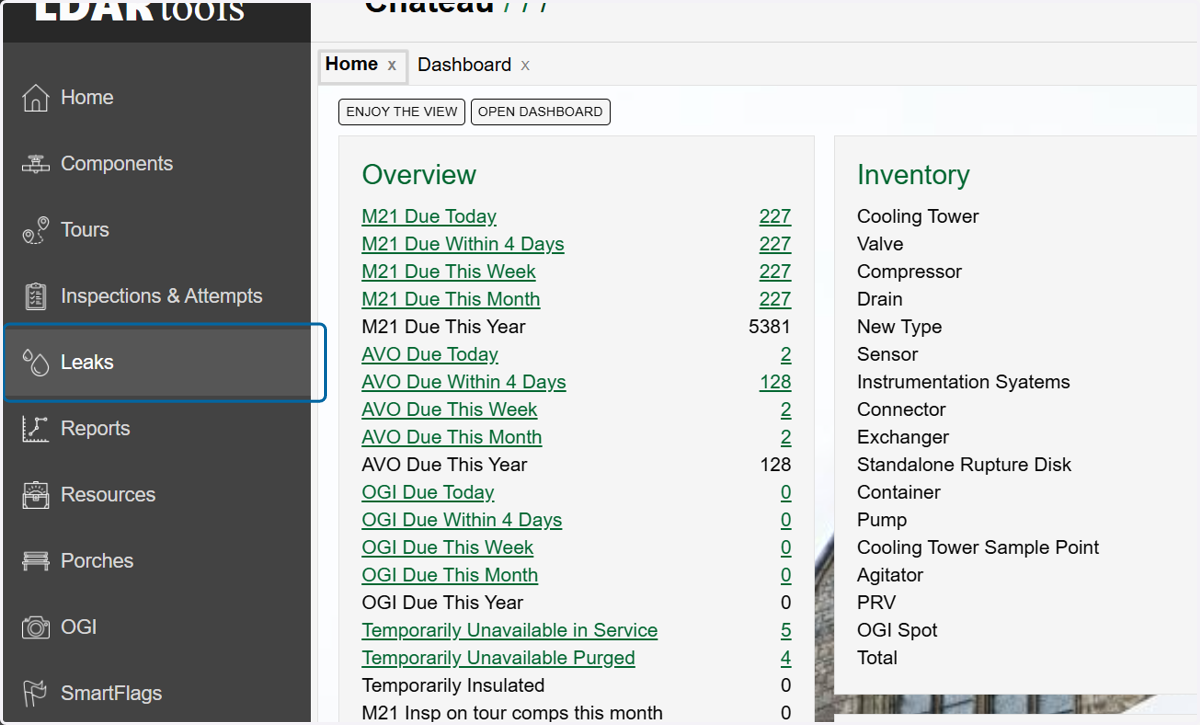Click count 0 beside OGI Due Today
The width and height of the screenshot is (1200, 725).
click(x=786, y=493)
